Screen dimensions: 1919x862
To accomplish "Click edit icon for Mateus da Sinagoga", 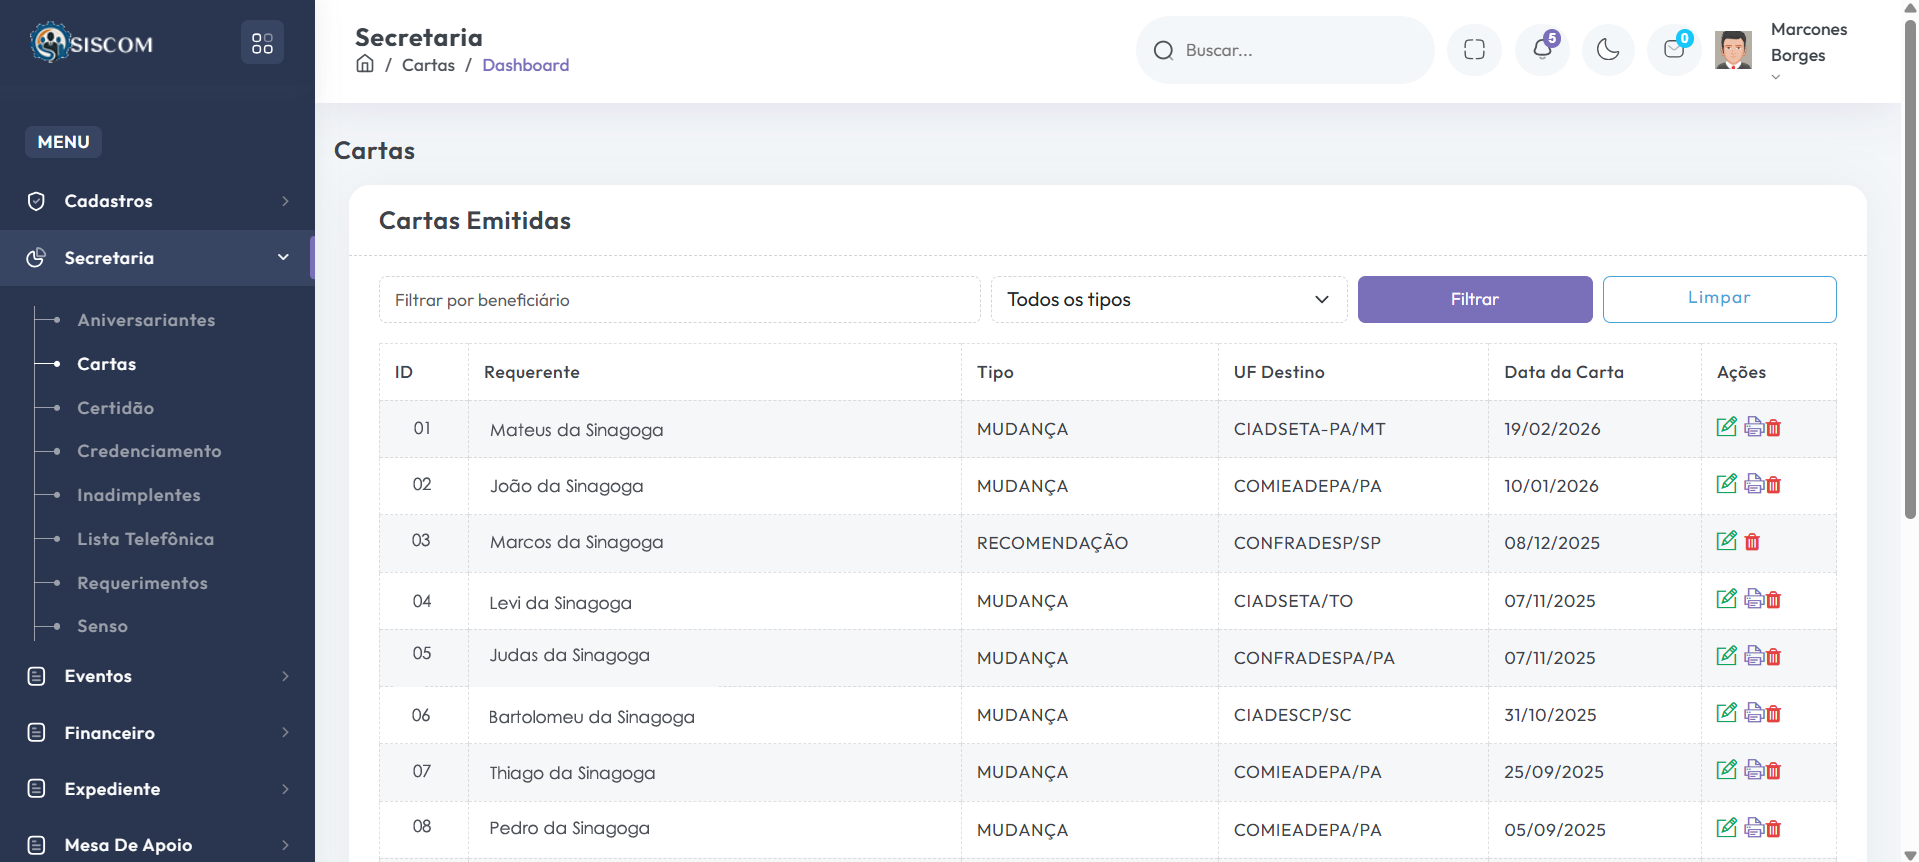I will tap(1726, 427).
